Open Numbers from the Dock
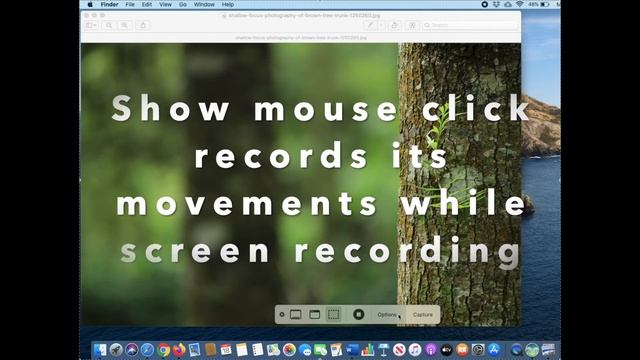 tap(368, 350)
